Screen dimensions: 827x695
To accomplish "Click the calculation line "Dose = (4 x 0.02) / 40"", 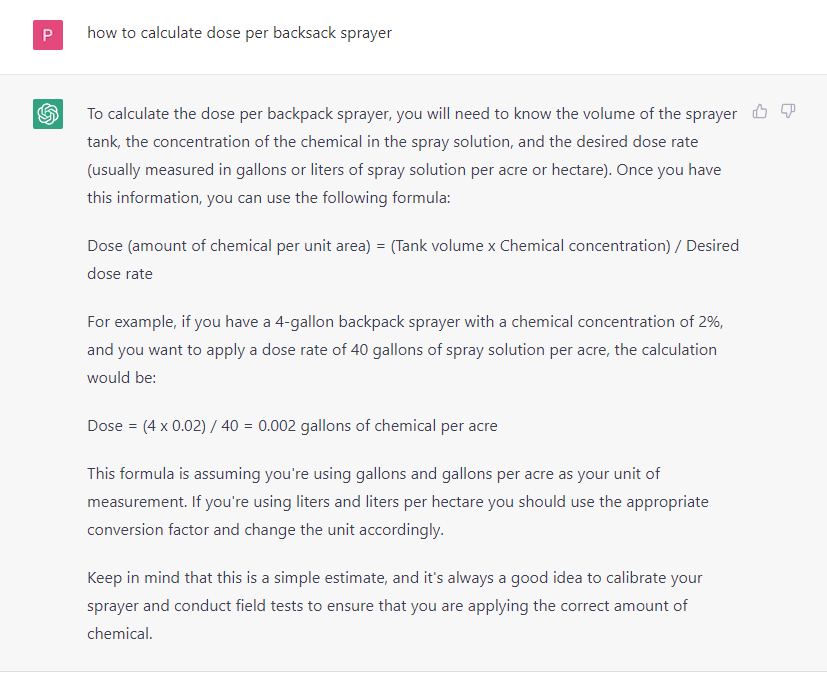I will [292, 426].
